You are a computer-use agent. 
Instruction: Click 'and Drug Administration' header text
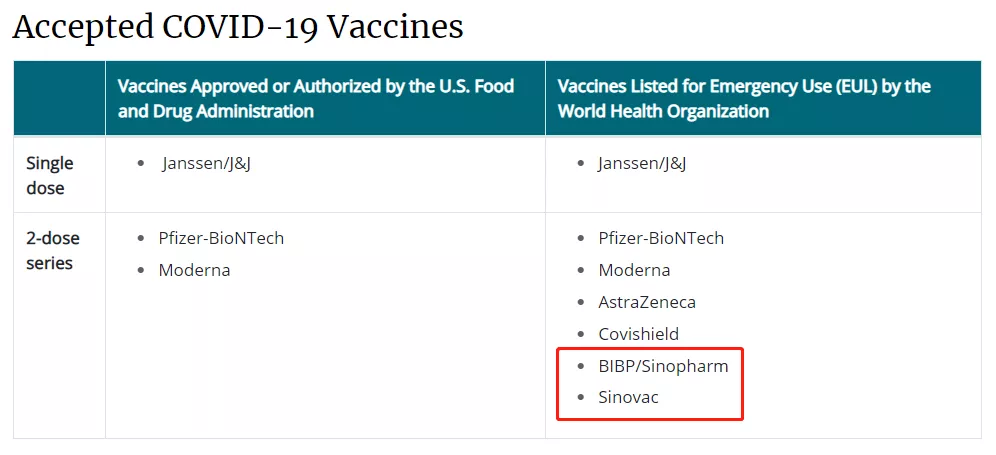tap(216, 111)
